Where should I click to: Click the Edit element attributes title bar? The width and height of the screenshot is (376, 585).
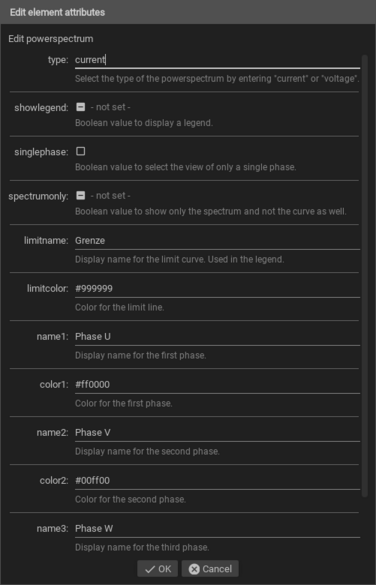188,12
